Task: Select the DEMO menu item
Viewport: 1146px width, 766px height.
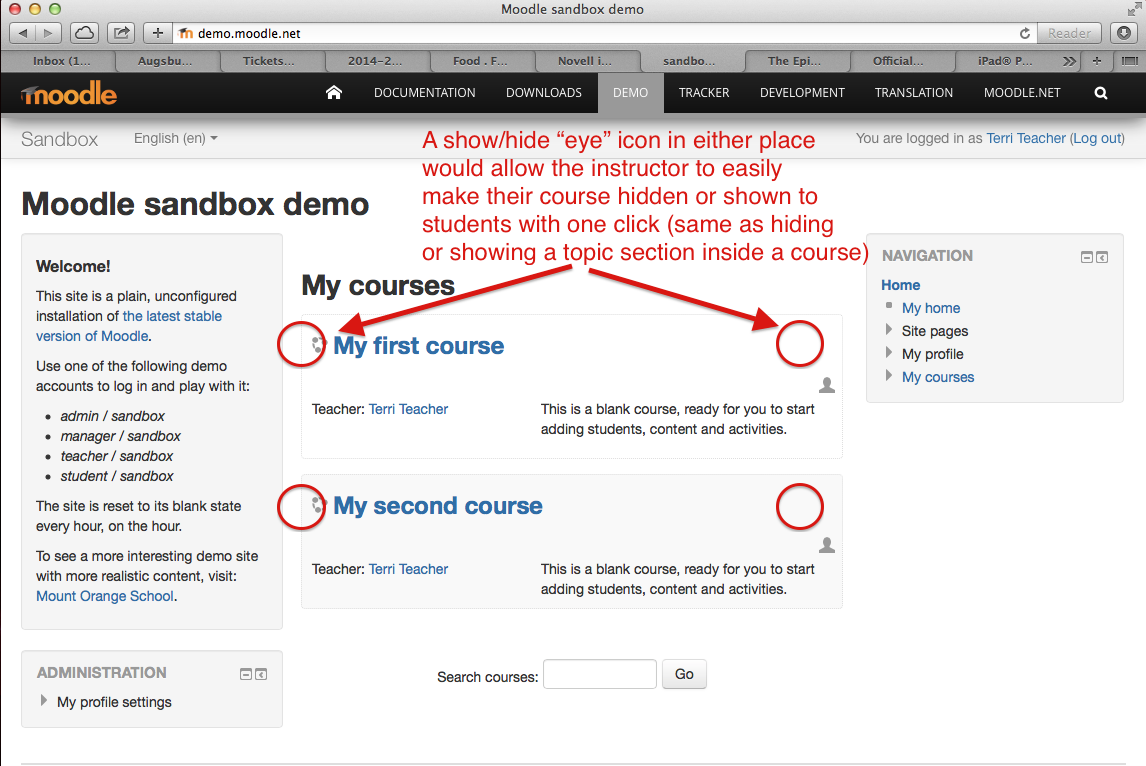Action: (x=631, y=93)
